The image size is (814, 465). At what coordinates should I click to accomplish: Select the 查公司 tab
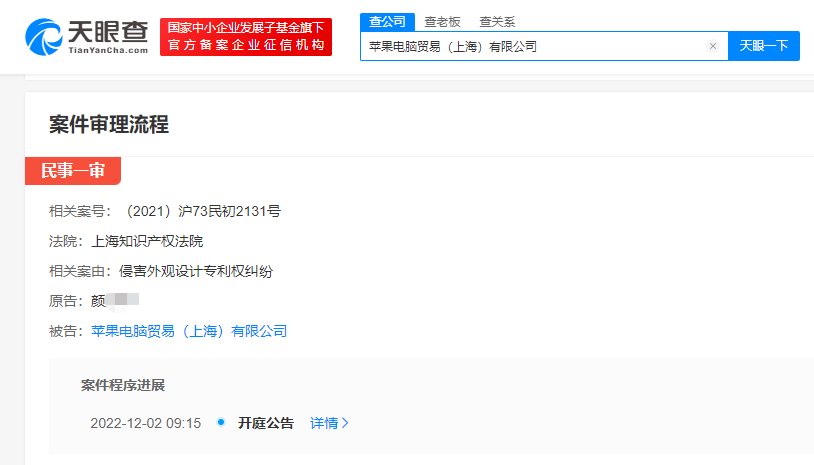coord(387,22)
